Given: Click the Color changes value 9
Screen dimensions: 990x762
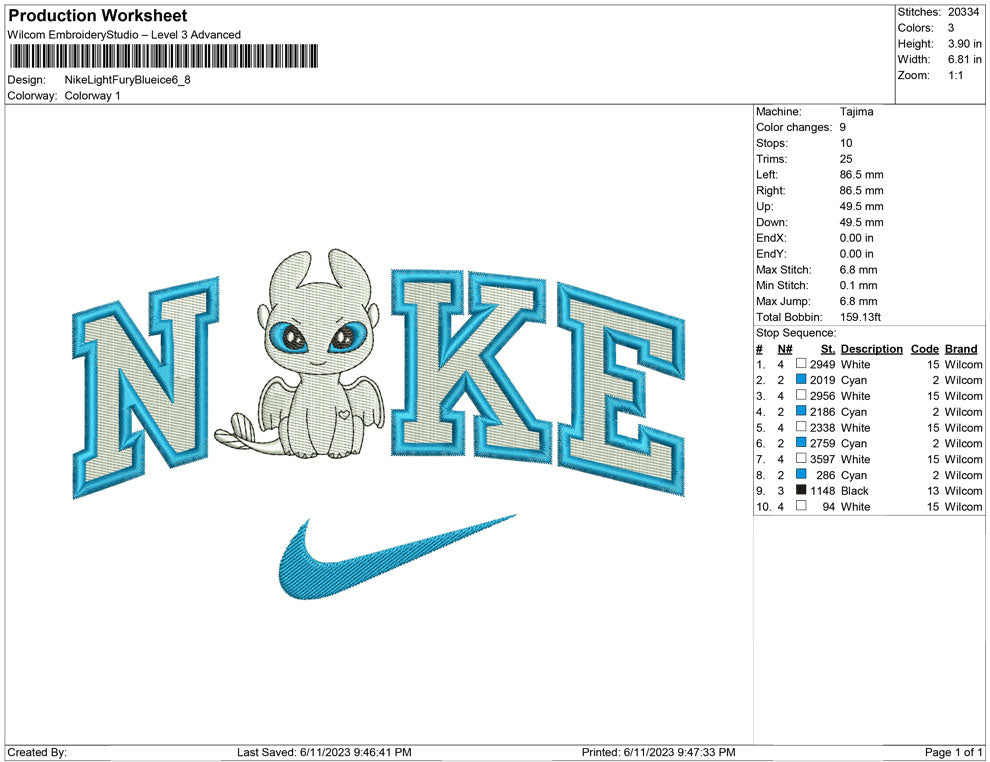Looking at the screenshot, I should 842,128.
